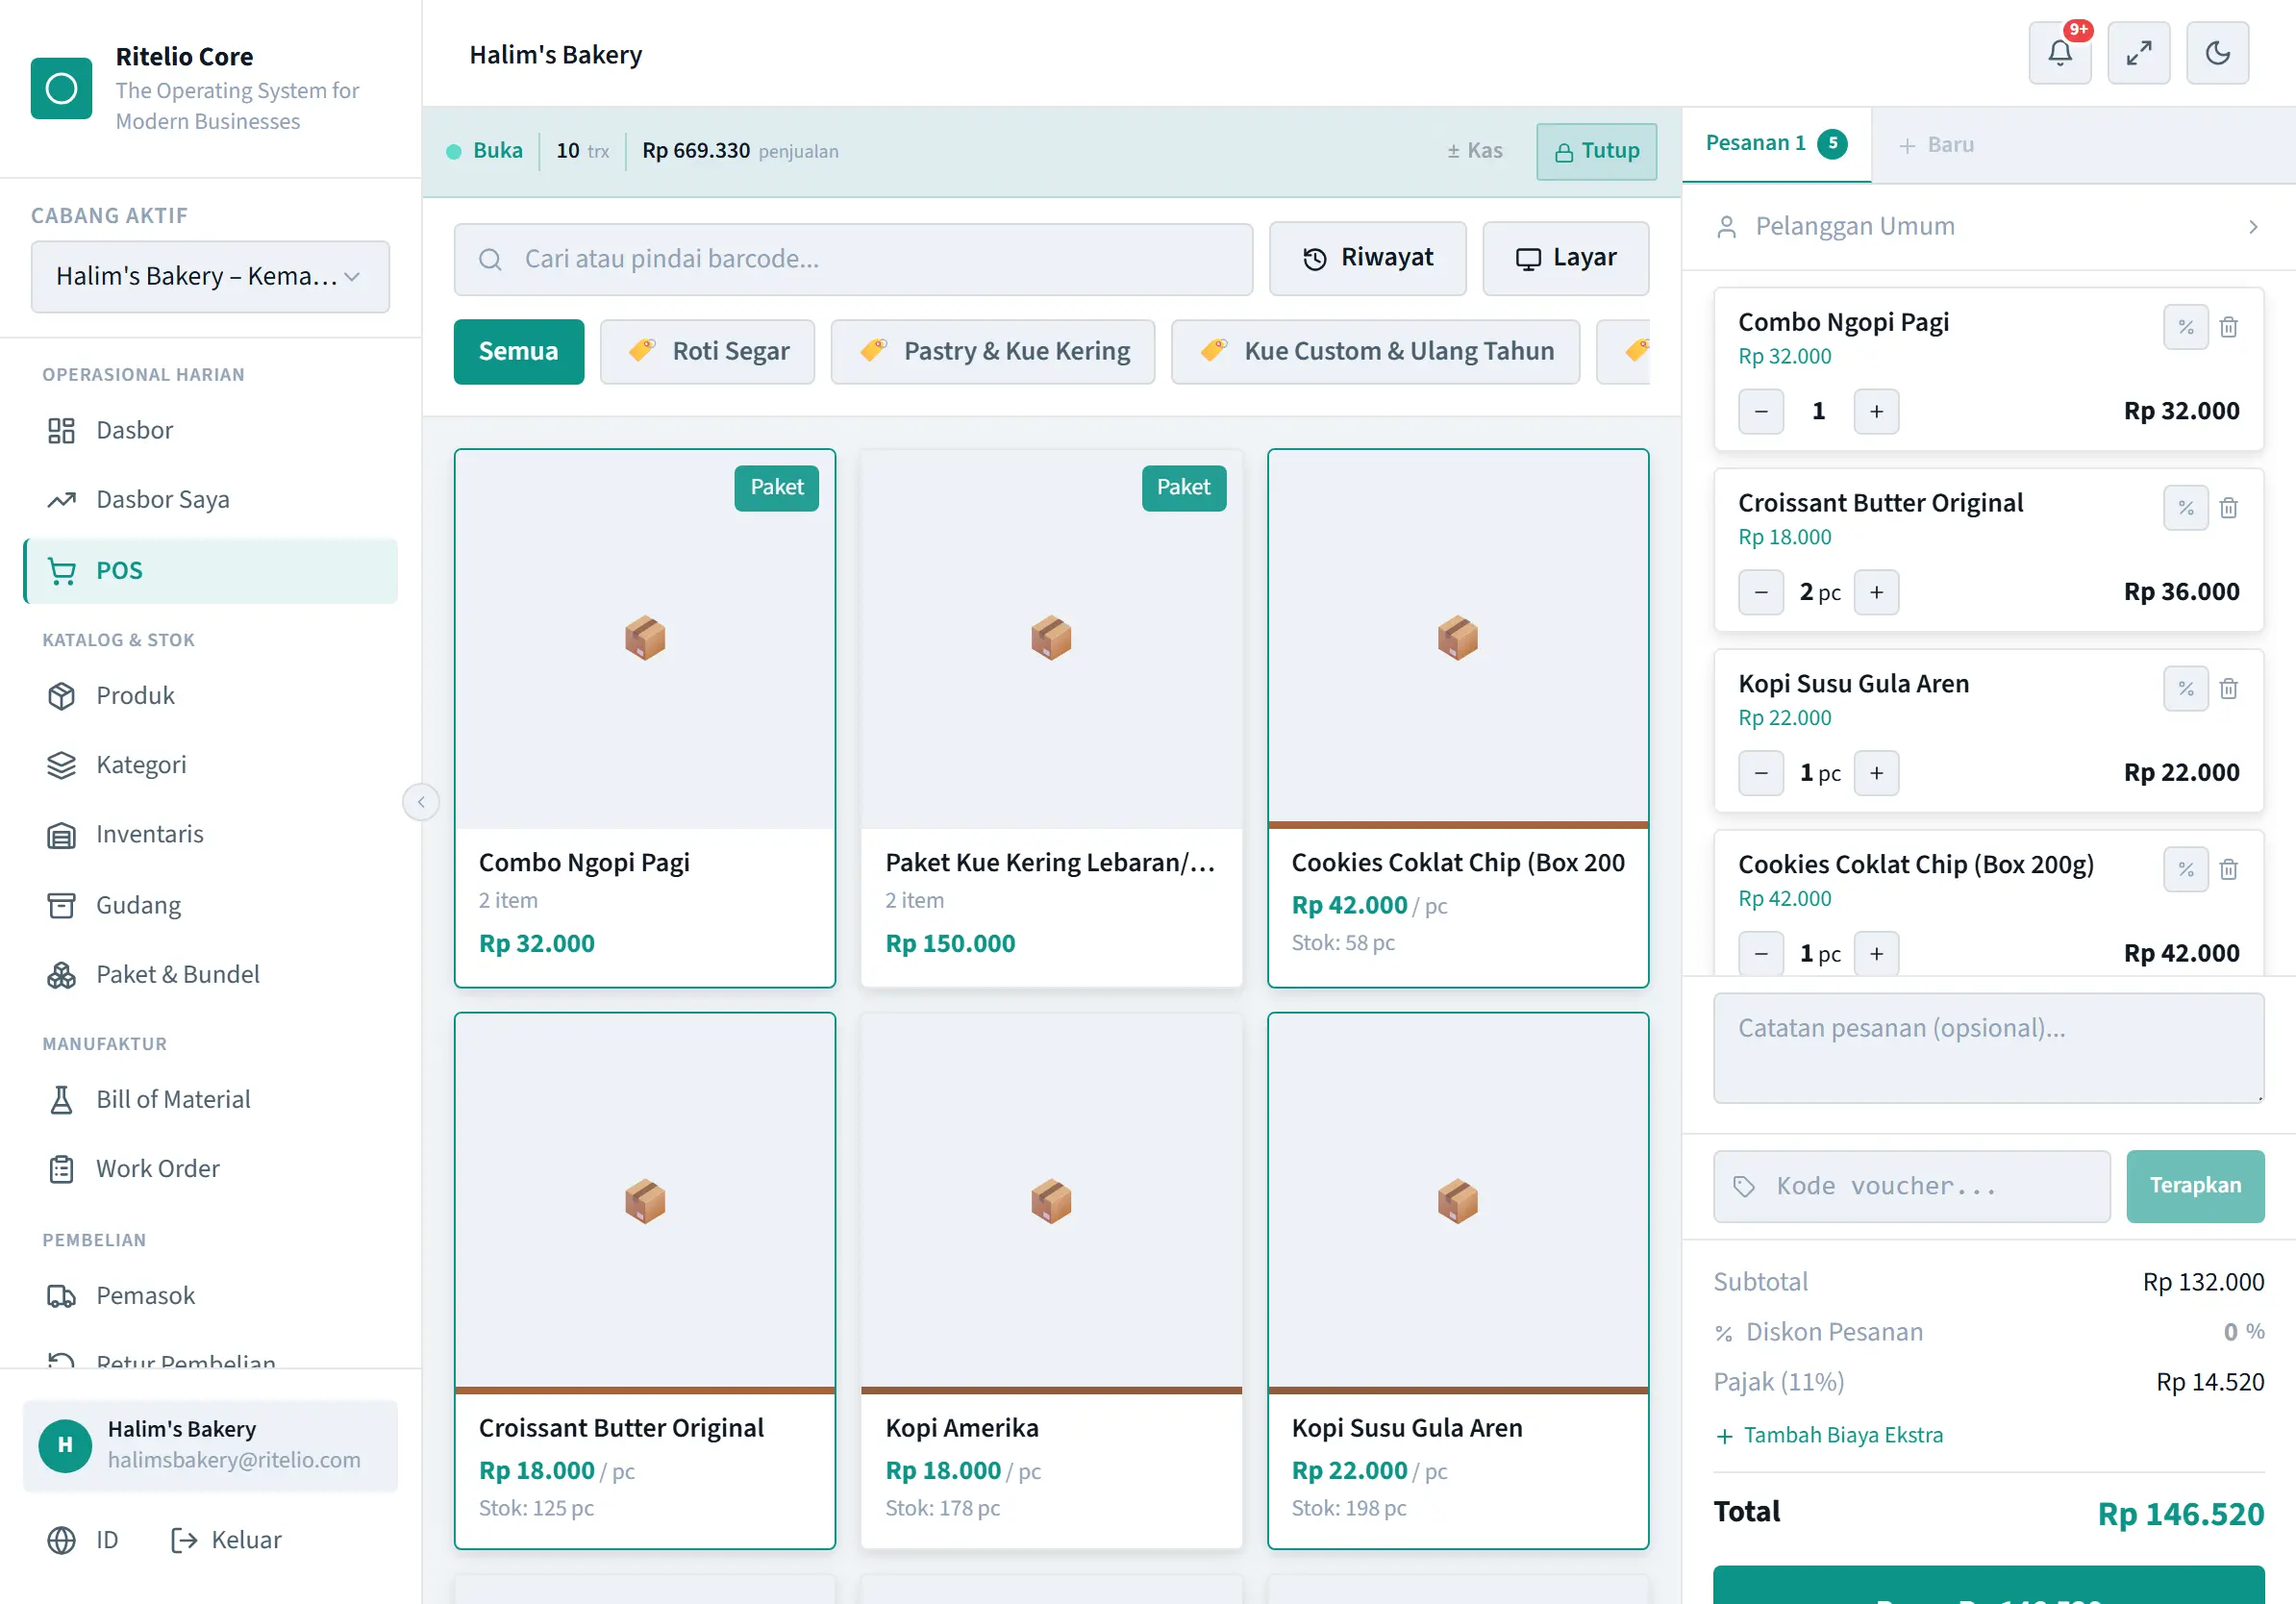This screenshot has height=1604, width=2296.
Task: Apply discount to Croissant Butter Original item
Action: pyautogui.click(x=2185, y=508)
